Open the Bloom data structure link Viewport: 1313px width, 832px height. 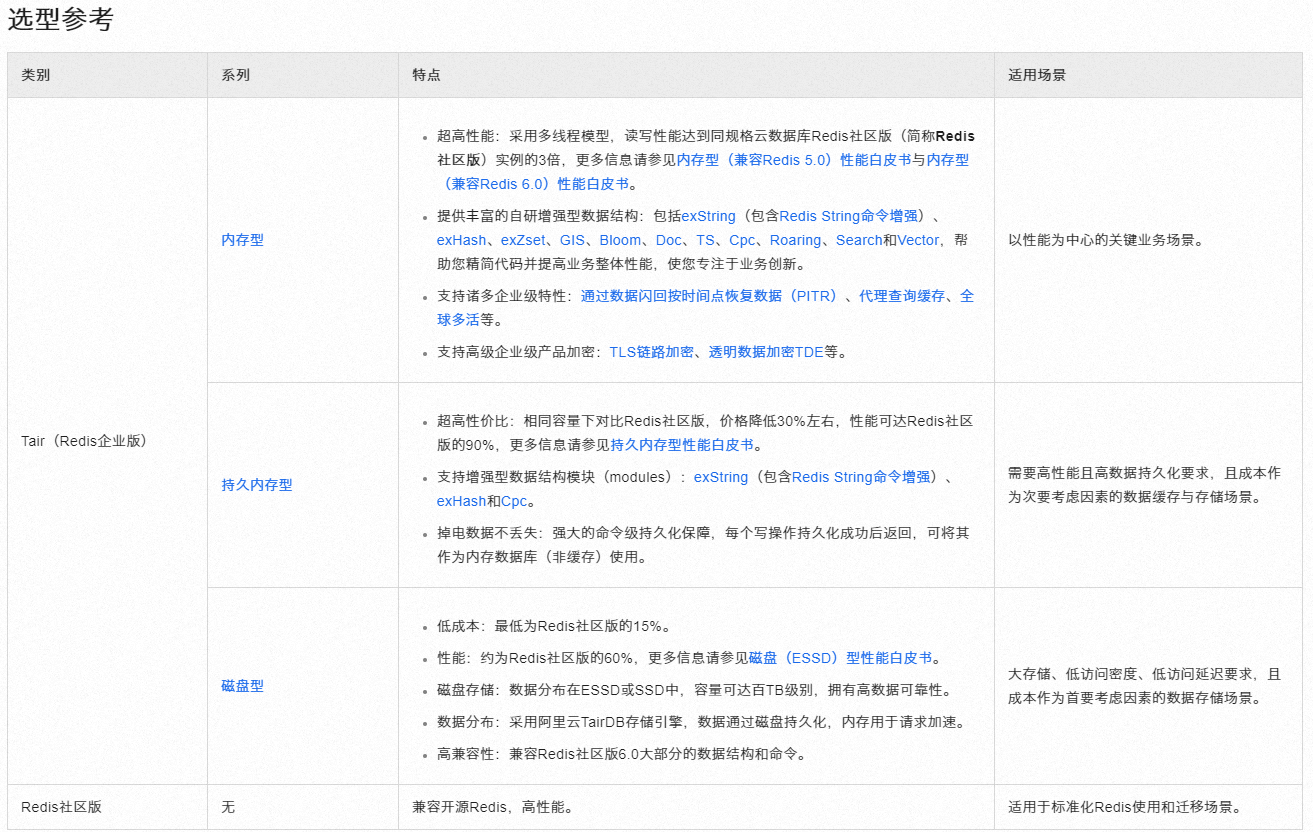tap(620, 240)
